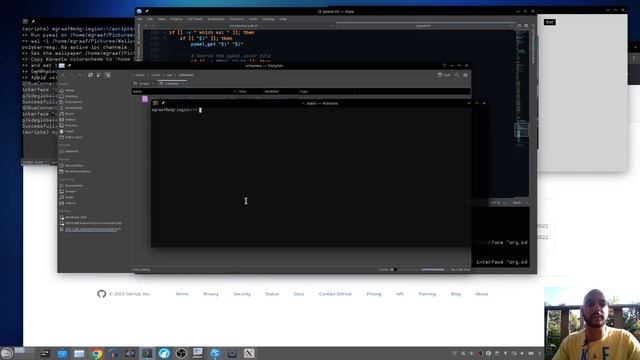Image resolution: width=640 pixels, height=360 pixels.
Task: Click the Exit button in gray window
Action: (550, 22)
